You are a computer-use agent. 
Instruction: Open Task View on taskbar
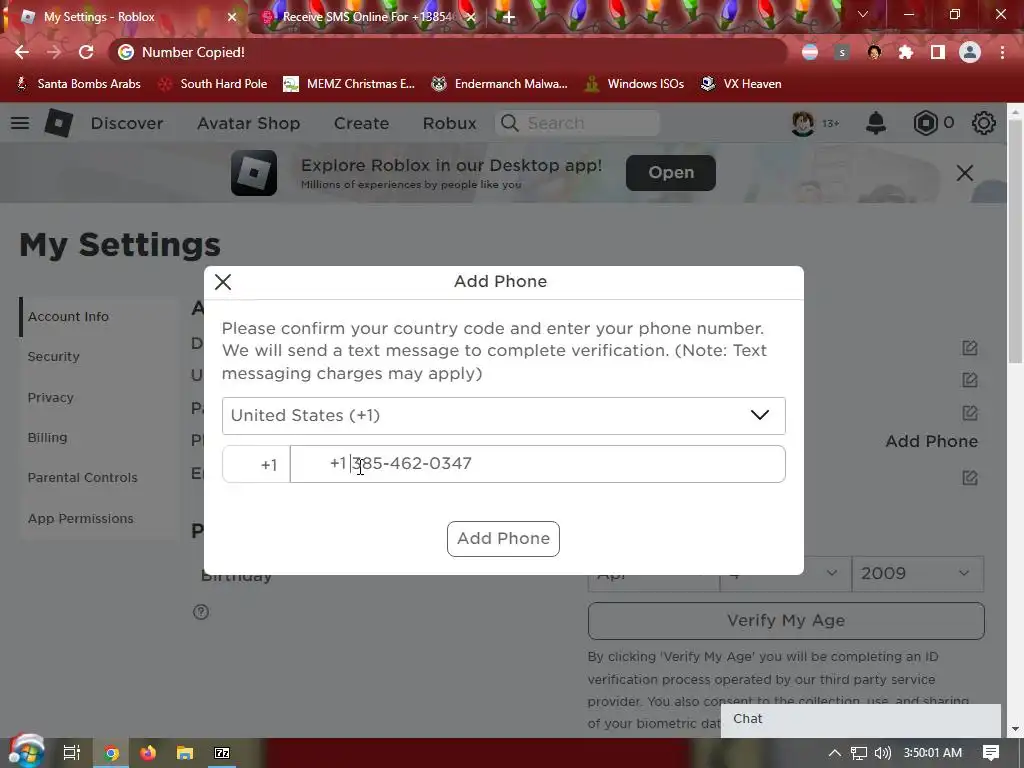pyautogui.click(x=71, y=753)
